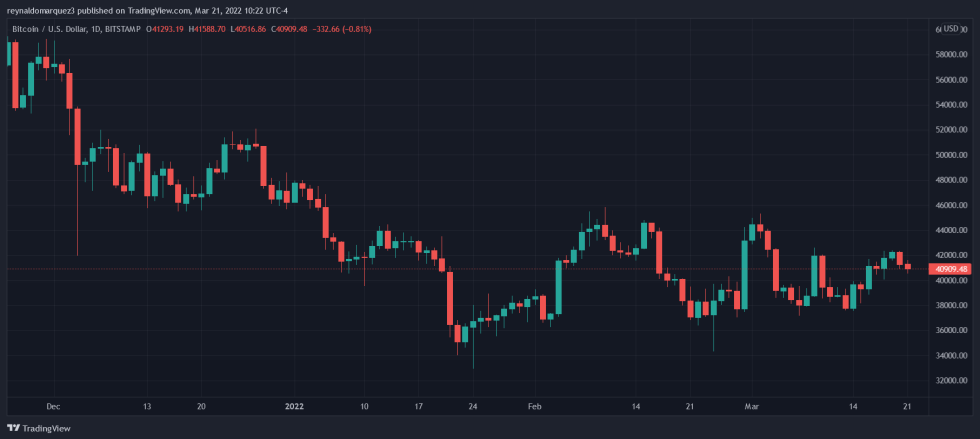This screenshot has width=980, height=439.
Task: Click the 40000.00 price axis label
Action: pos(952,281)
